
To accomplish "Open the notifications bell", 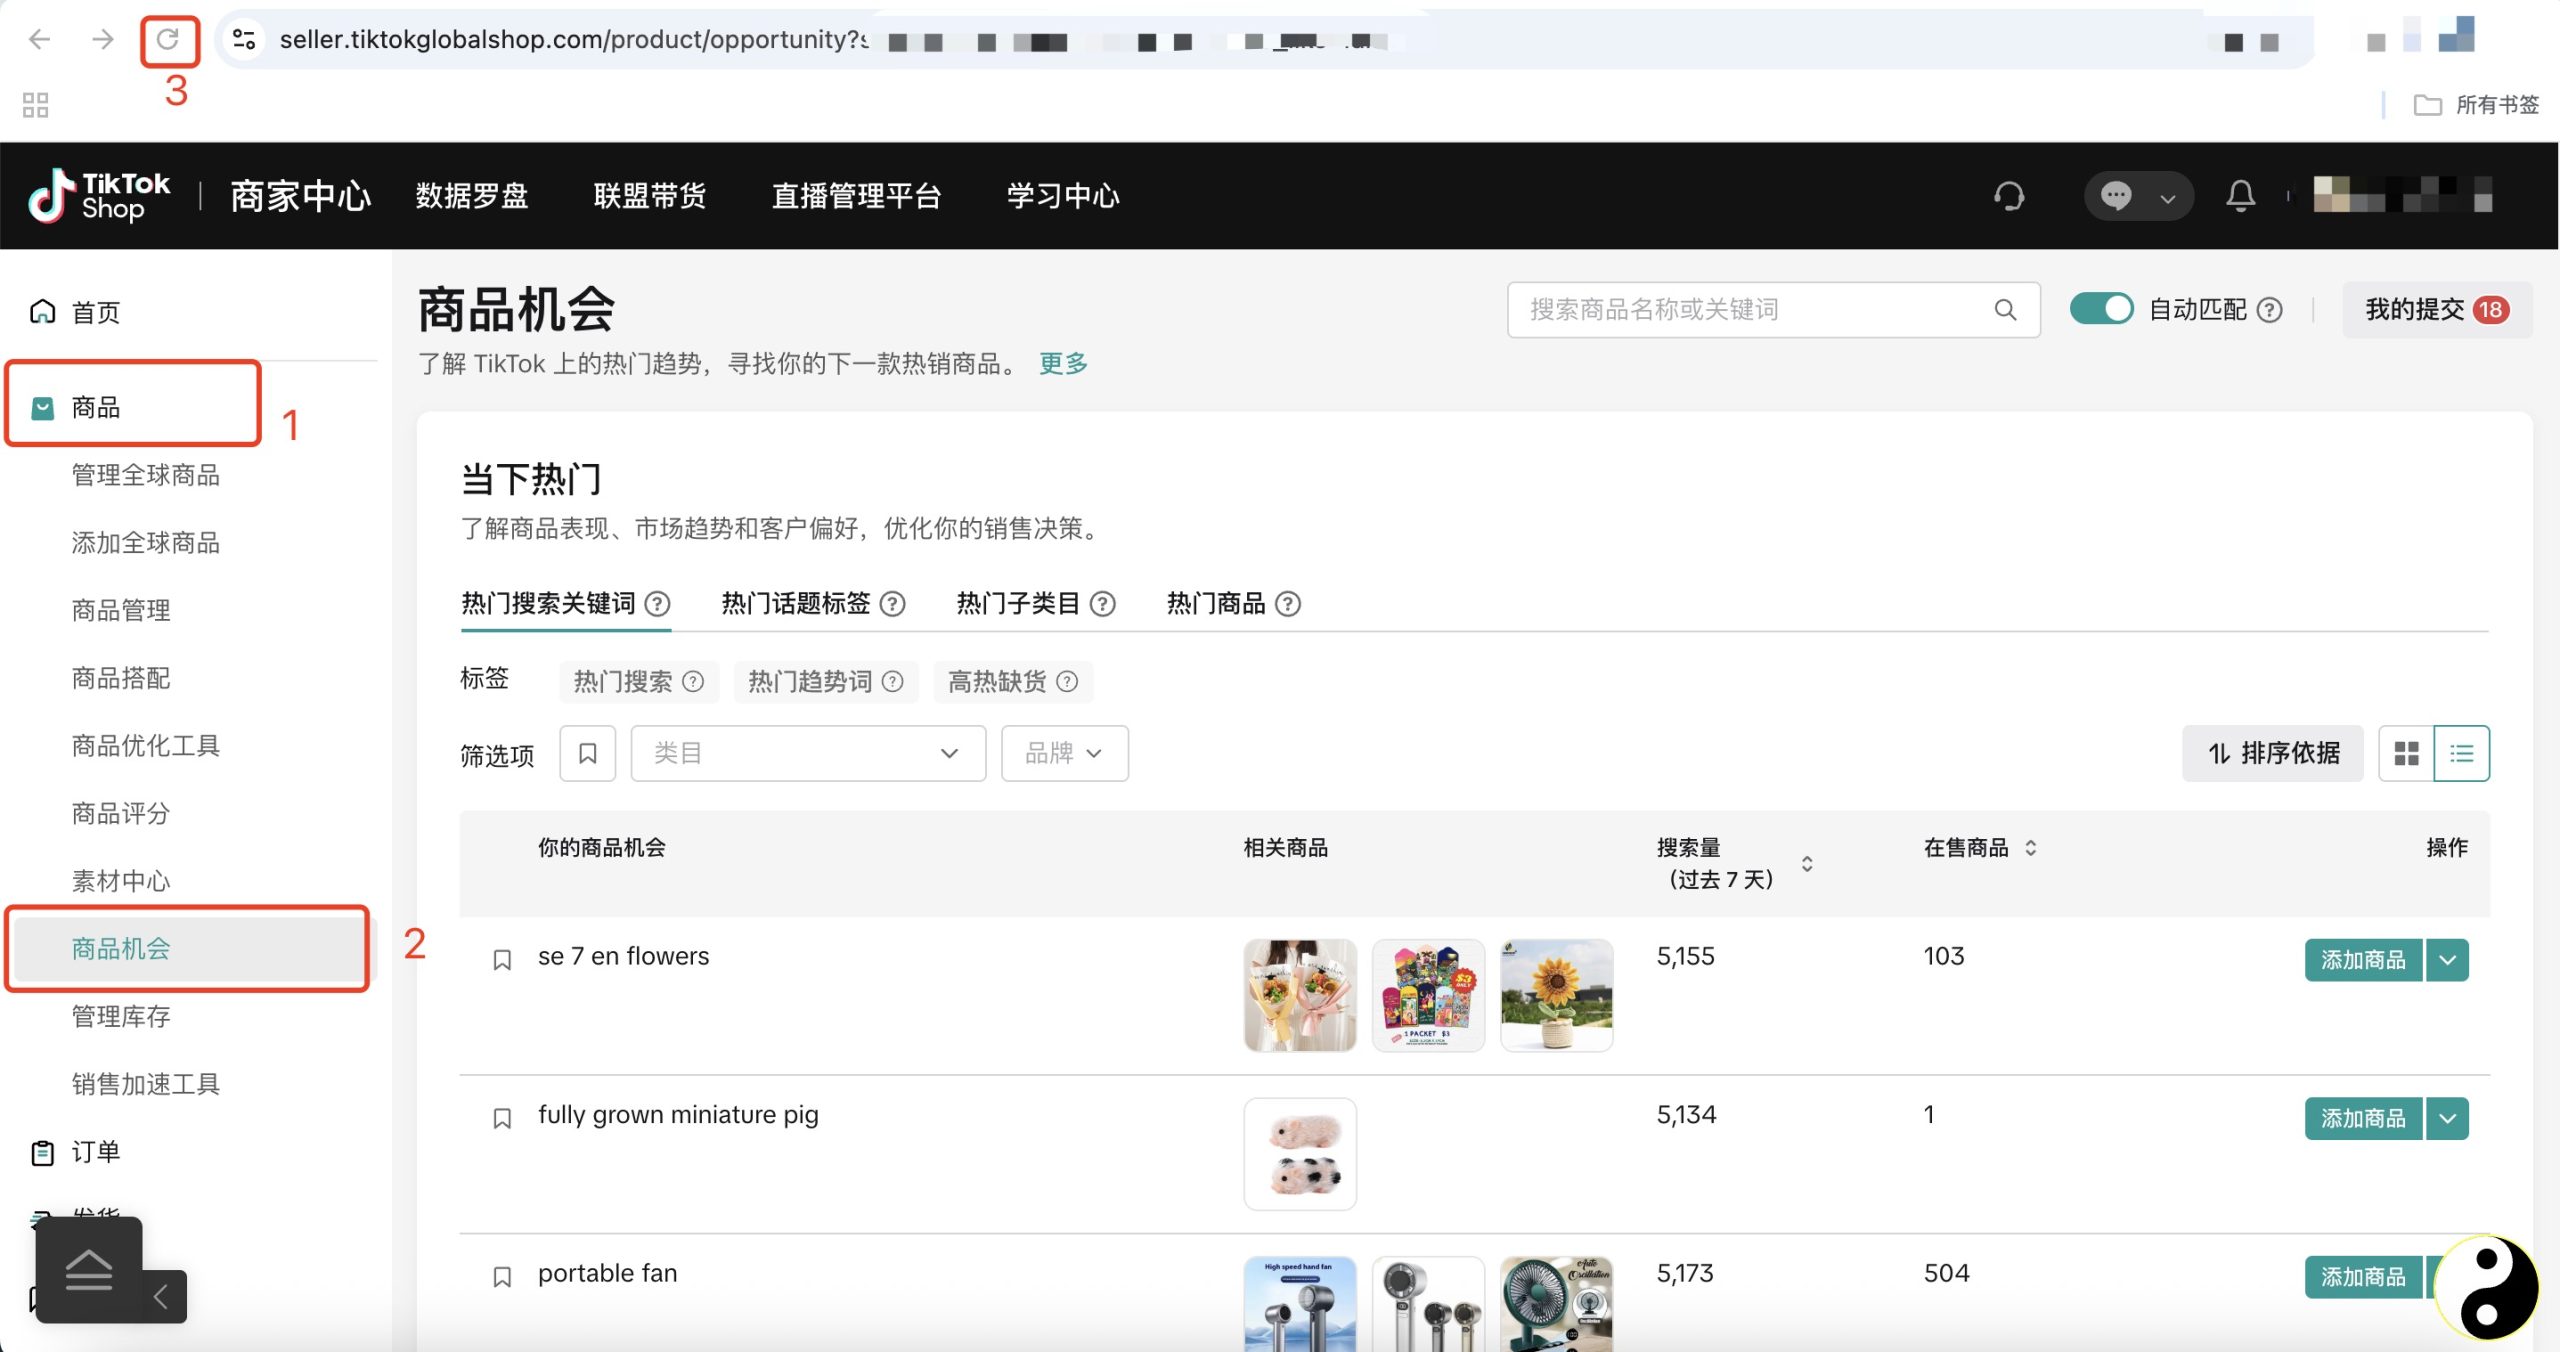I will tap(2240, 196).
